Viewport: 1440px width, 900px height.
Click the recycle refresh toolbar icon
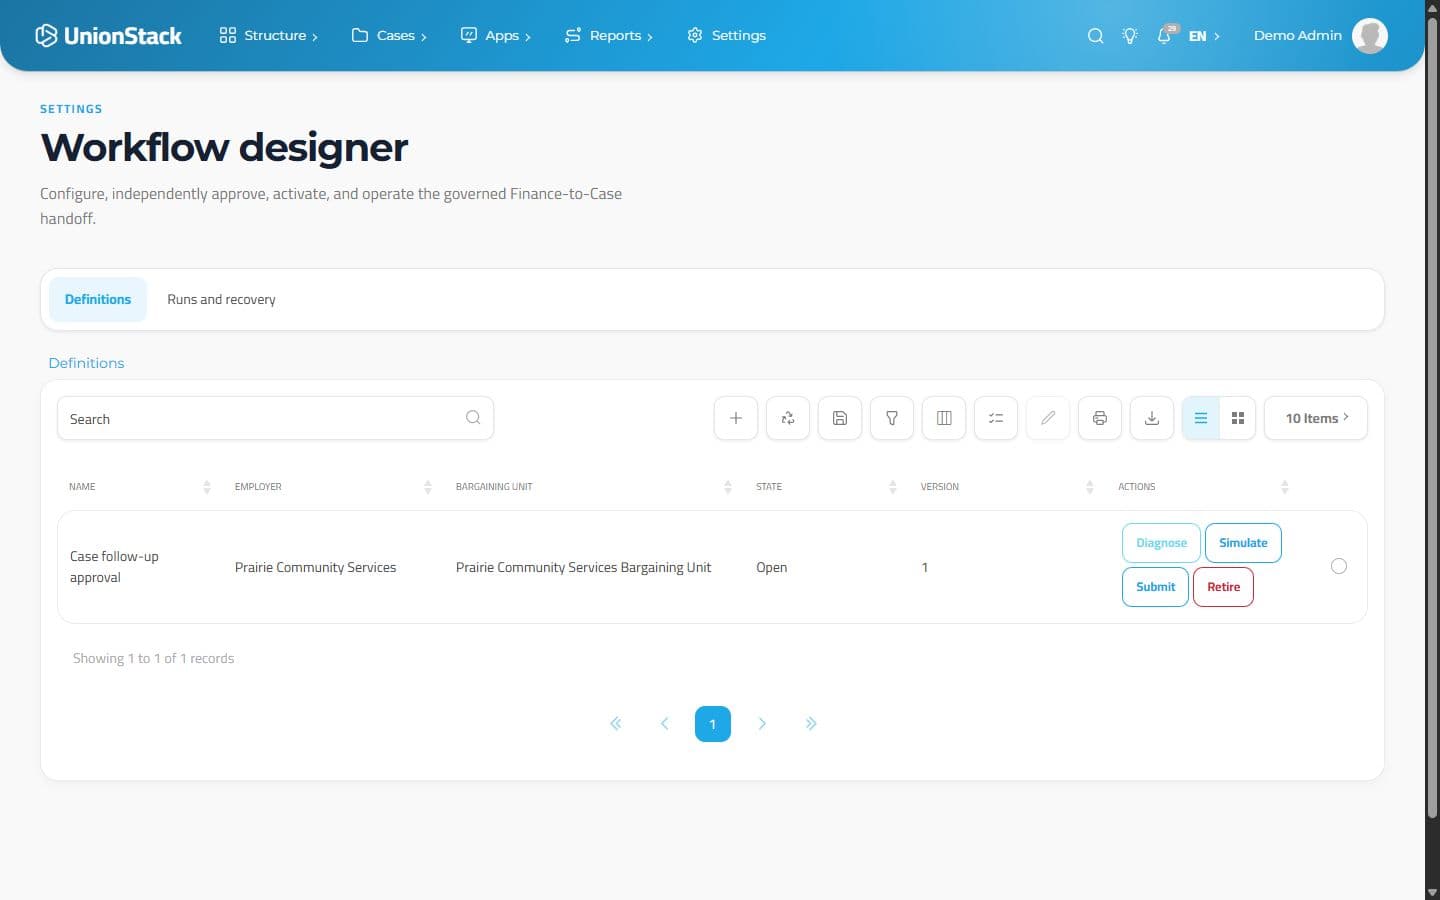[788, 418]
